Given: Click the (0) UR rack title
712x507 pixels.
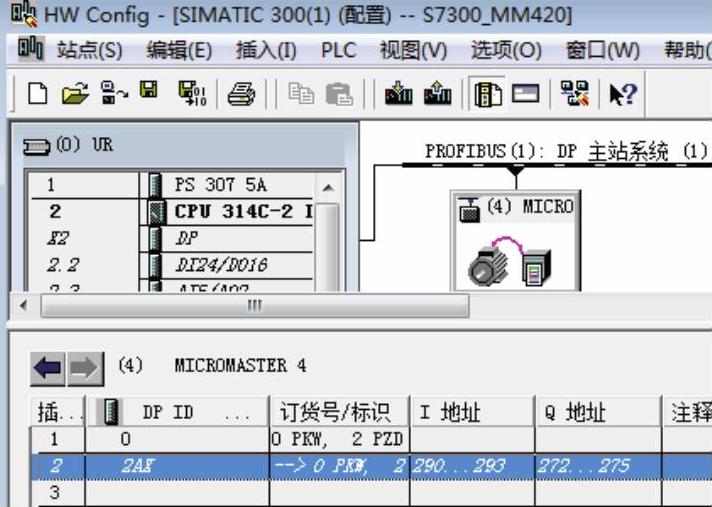Looking at the screenshot, I should point(84,145).
